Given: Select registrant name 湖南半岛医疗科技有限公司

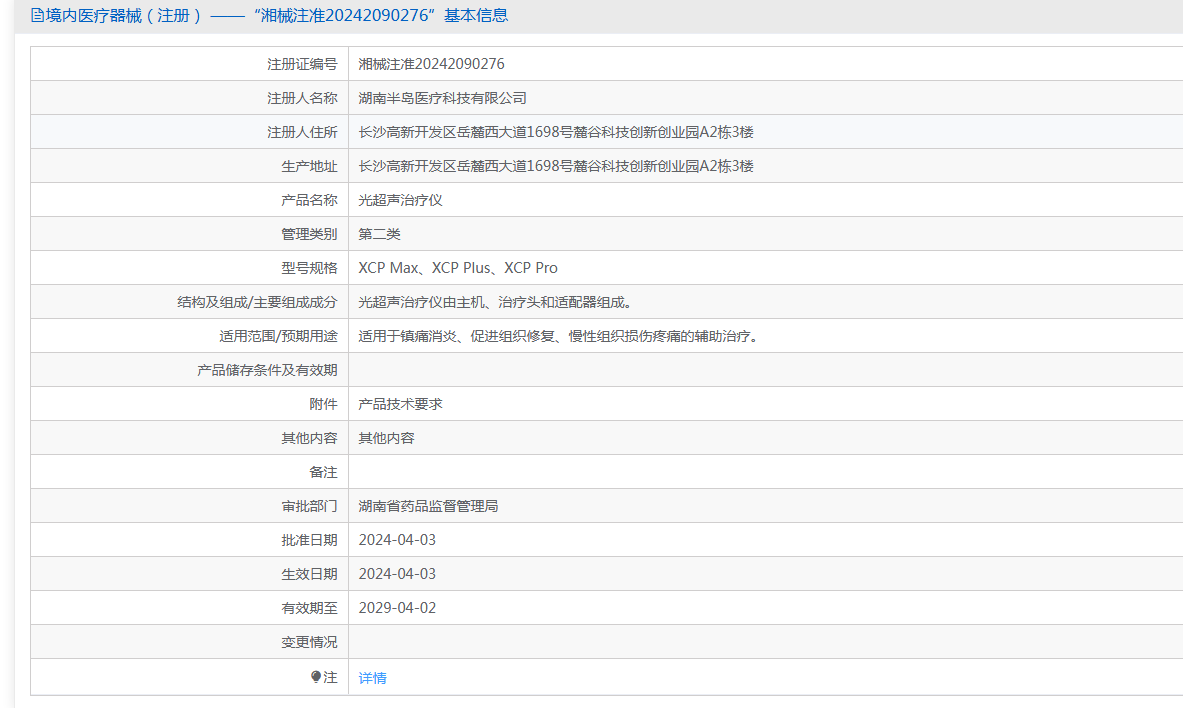Looking at the screenshot, I should (442, 98).
